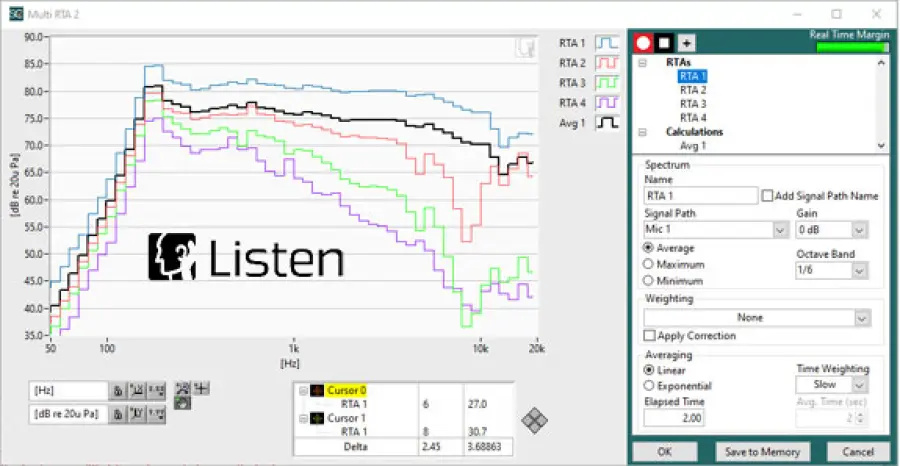Click the X-axis lock icon beside [Hz]

point(117,390)
